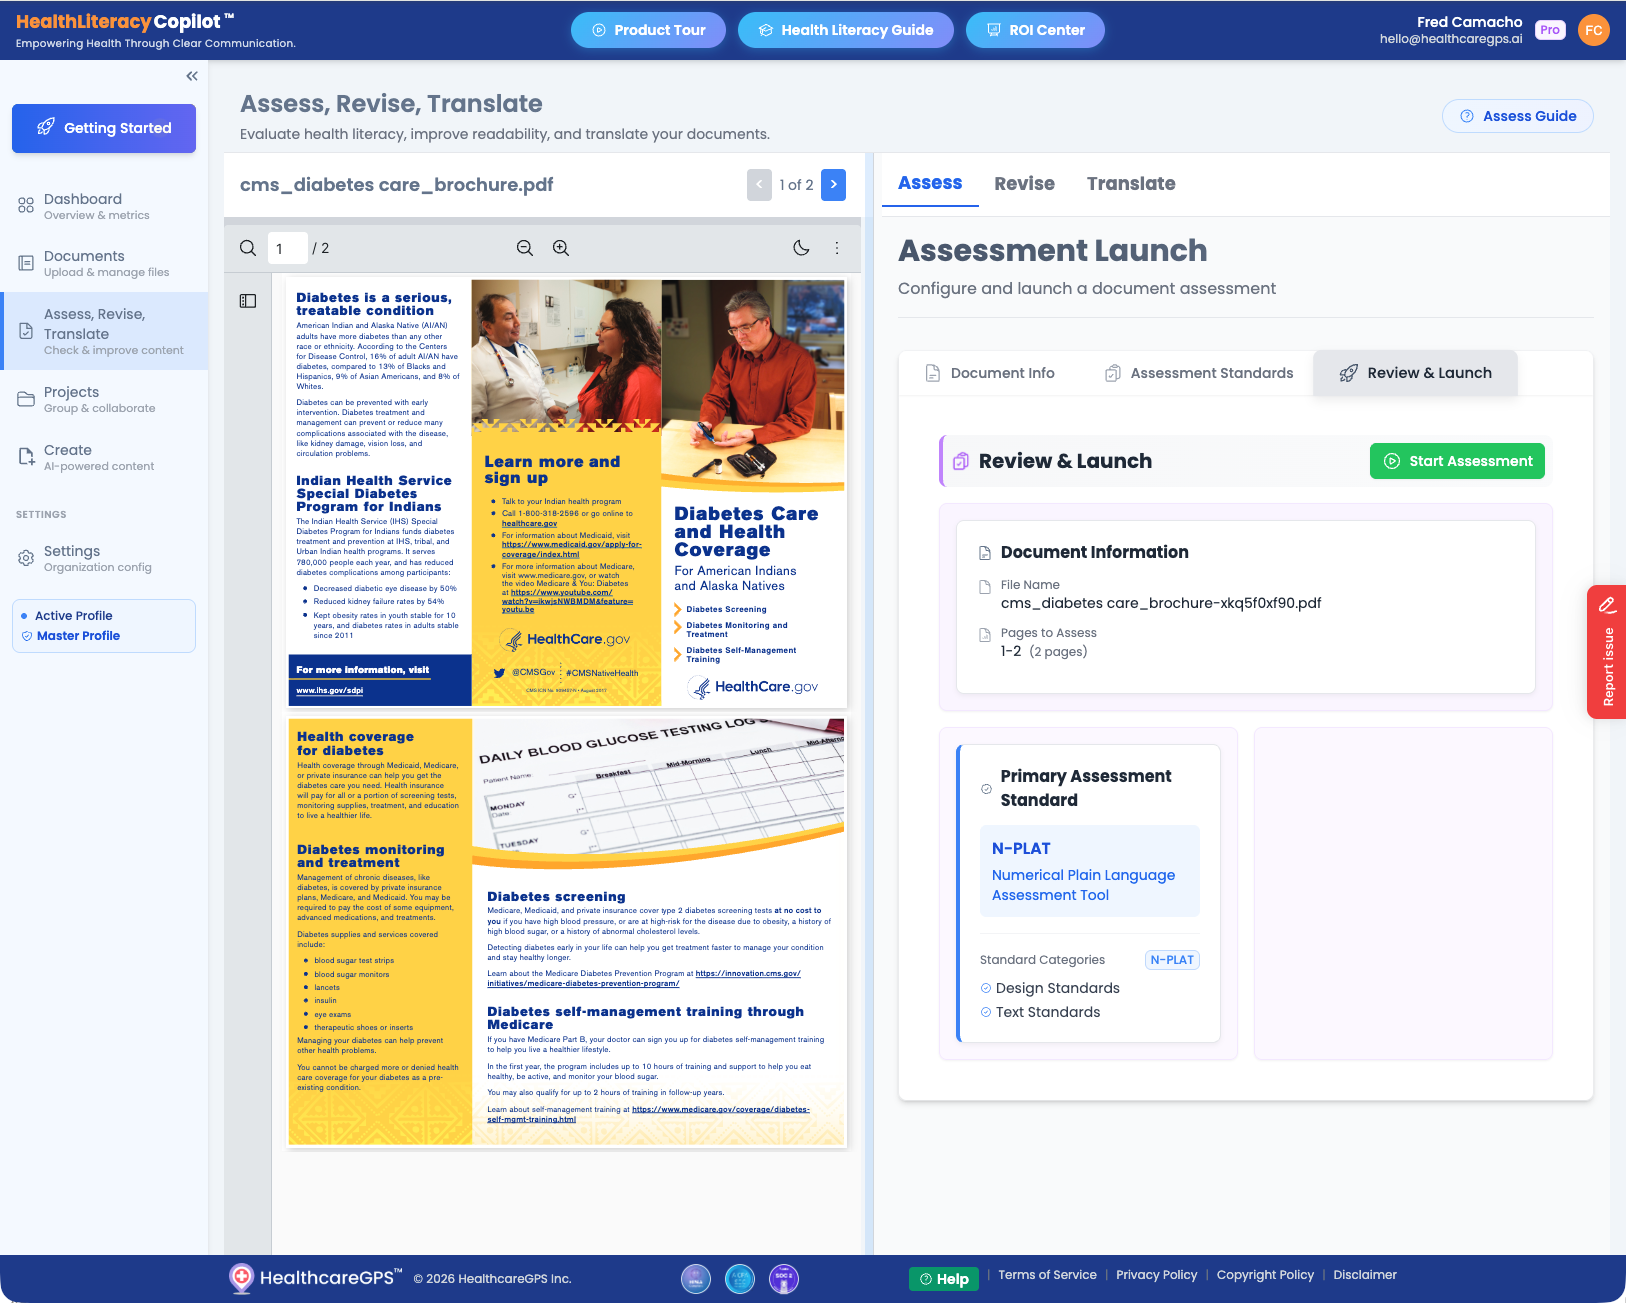Viewport: 1626px width, 1303px height.
Task: Open the PDF viewer's more options menu
Action: coord(837,247)
